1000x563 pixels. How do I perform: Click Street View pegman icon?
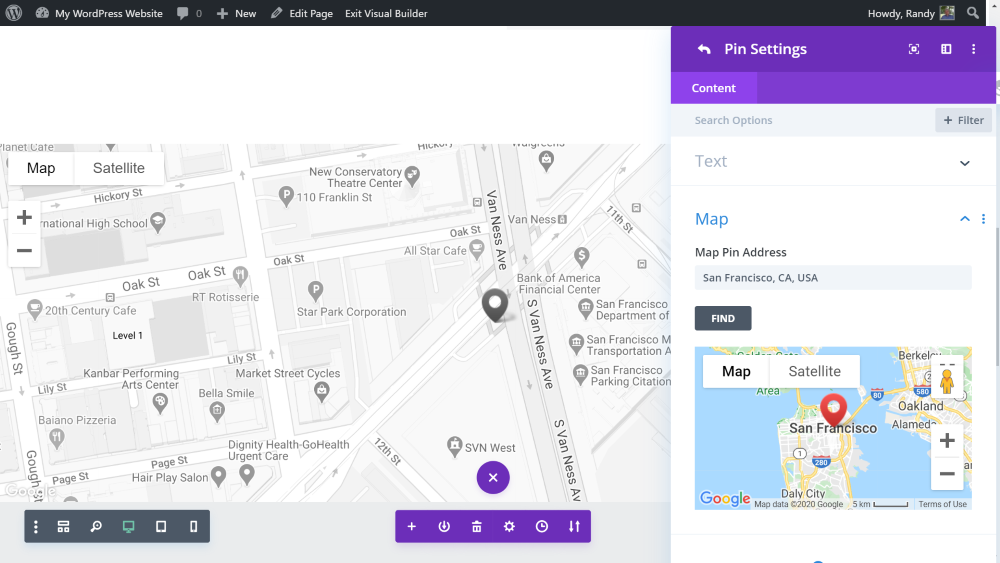pyautogui.click(x=947, y=381)
